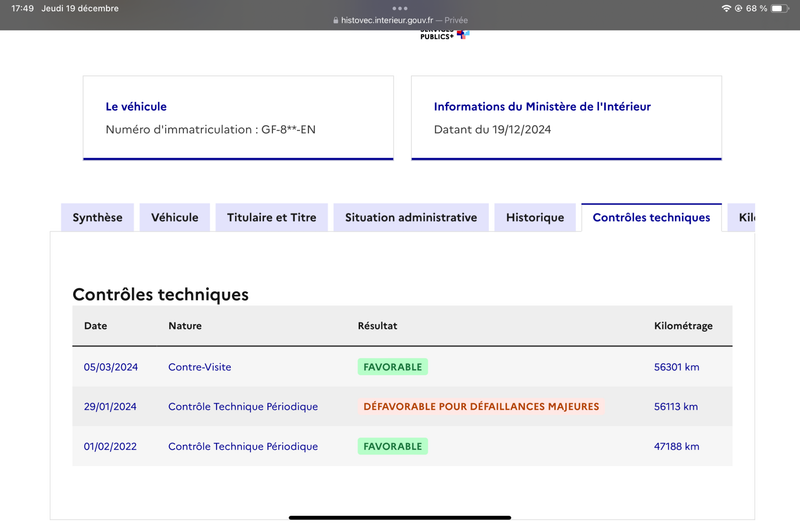Image resolution: width=800 pixels, height=525 pixels.
Task: Click the 56301 km mileage value
Action: (677, 367)
